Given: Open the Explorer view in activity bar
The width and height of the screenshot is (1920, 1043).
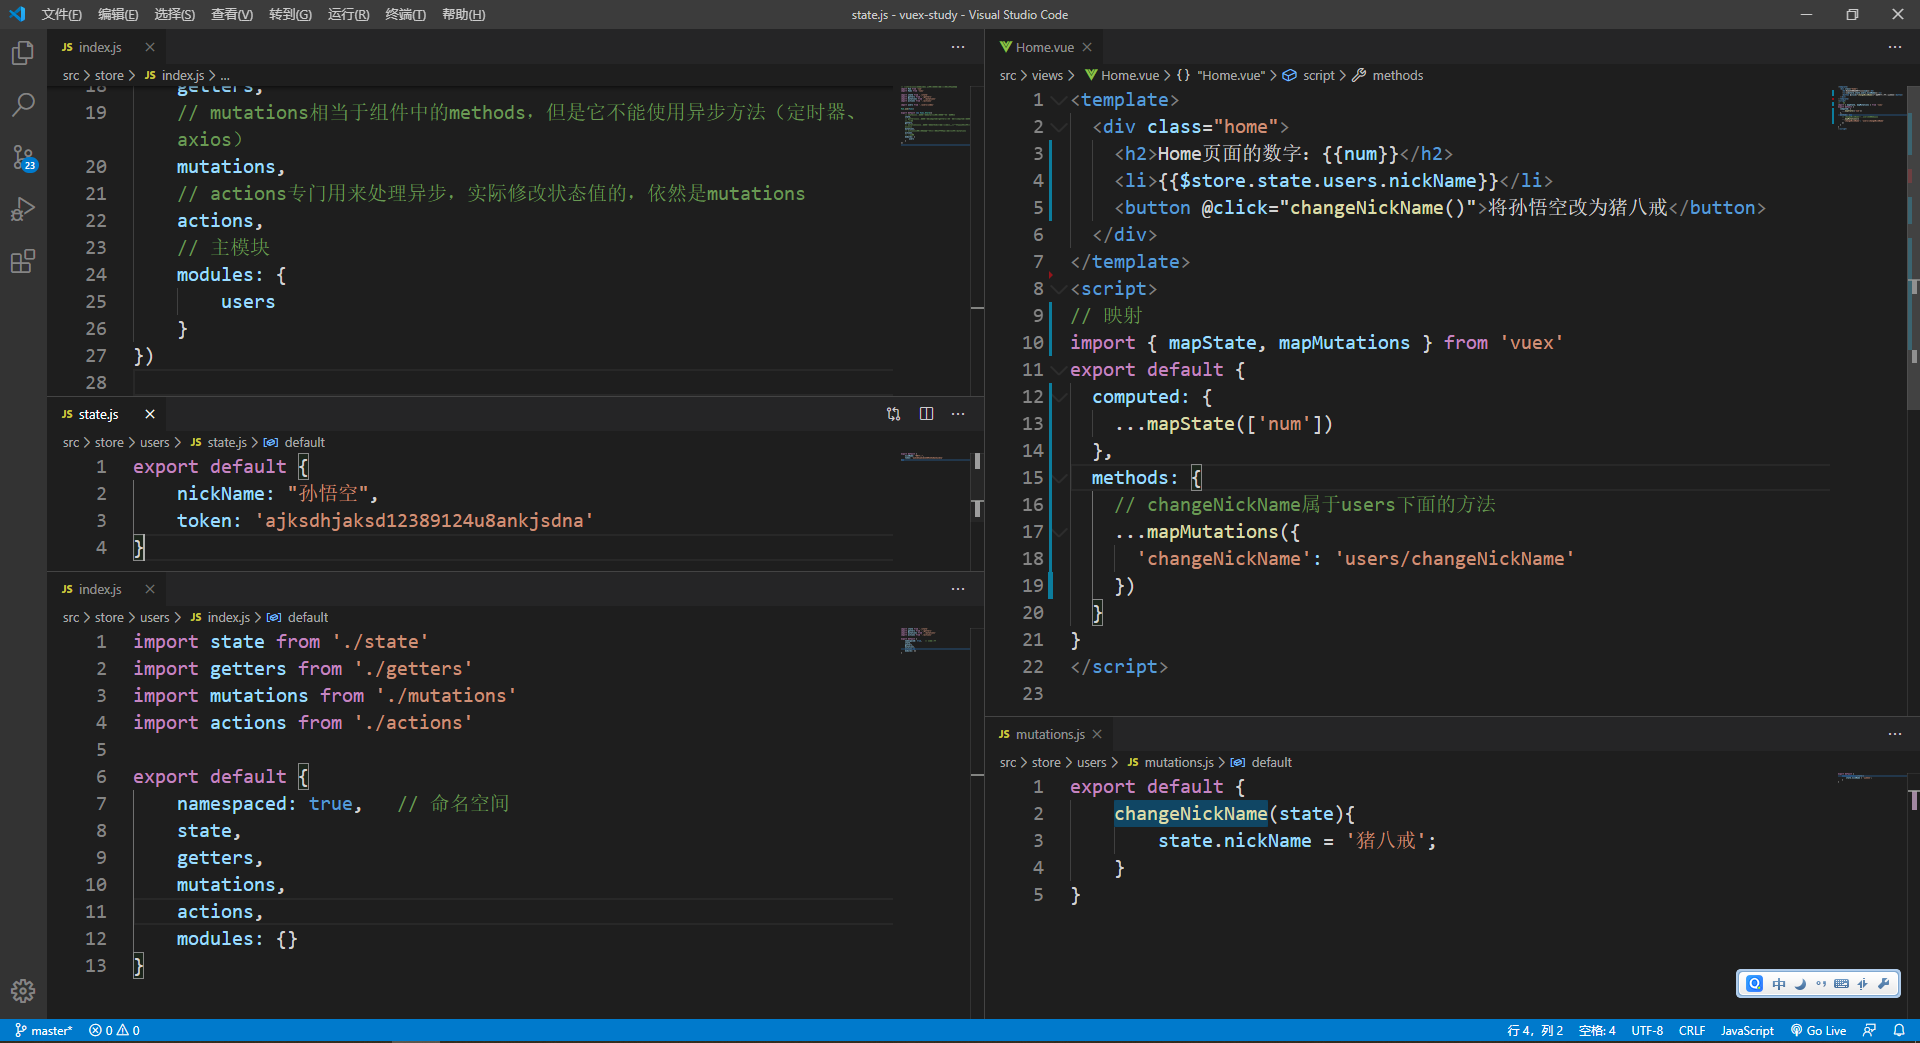Looking at the screenshot, I should pyautogui.click(x=22, y=53).
